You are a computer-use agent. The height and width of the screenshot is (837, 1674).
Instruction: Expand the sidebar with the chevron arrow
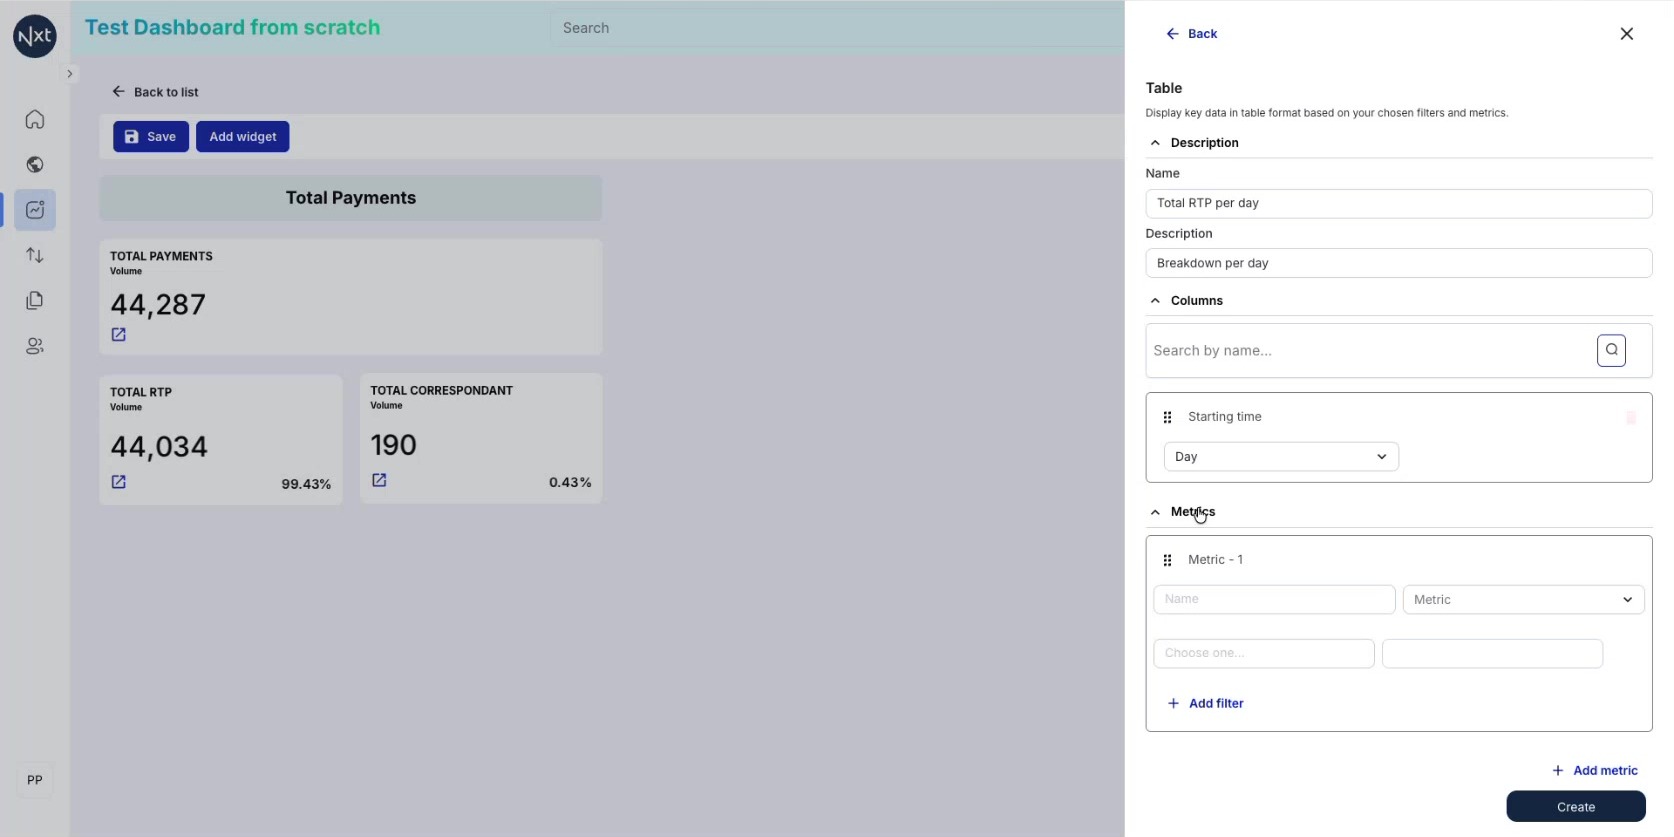tap(69, 73)
